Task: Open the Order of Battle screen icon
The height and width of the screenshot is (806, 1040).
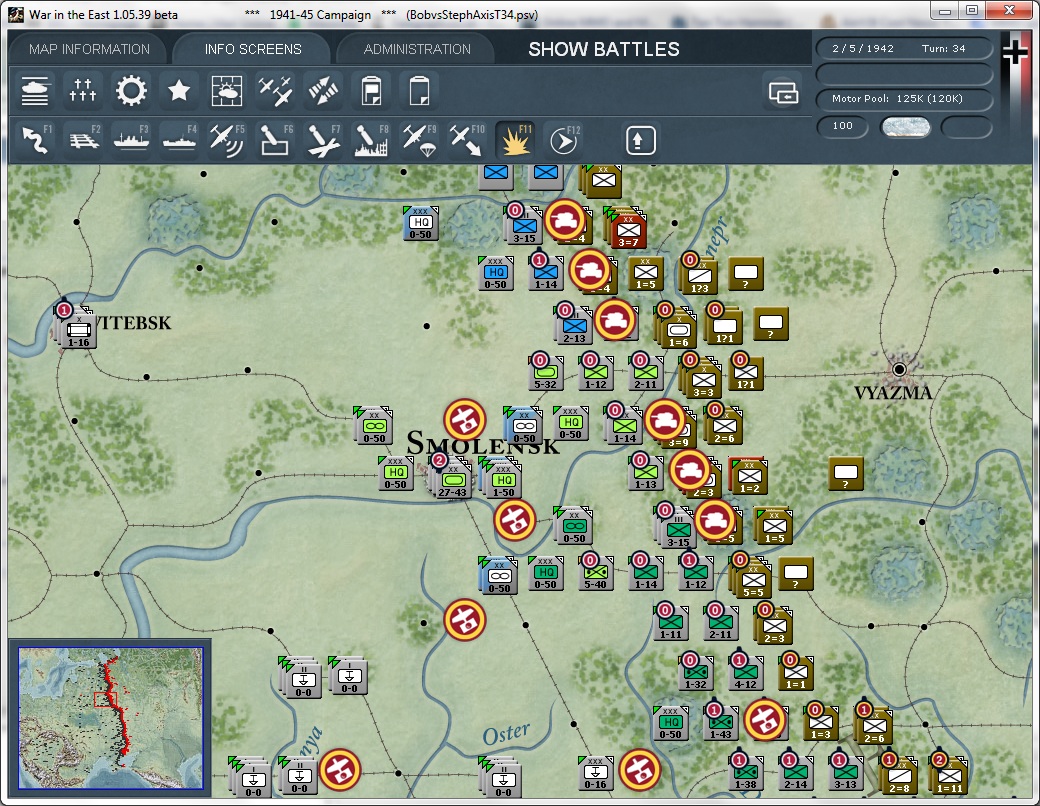Action: coord(34,91)
